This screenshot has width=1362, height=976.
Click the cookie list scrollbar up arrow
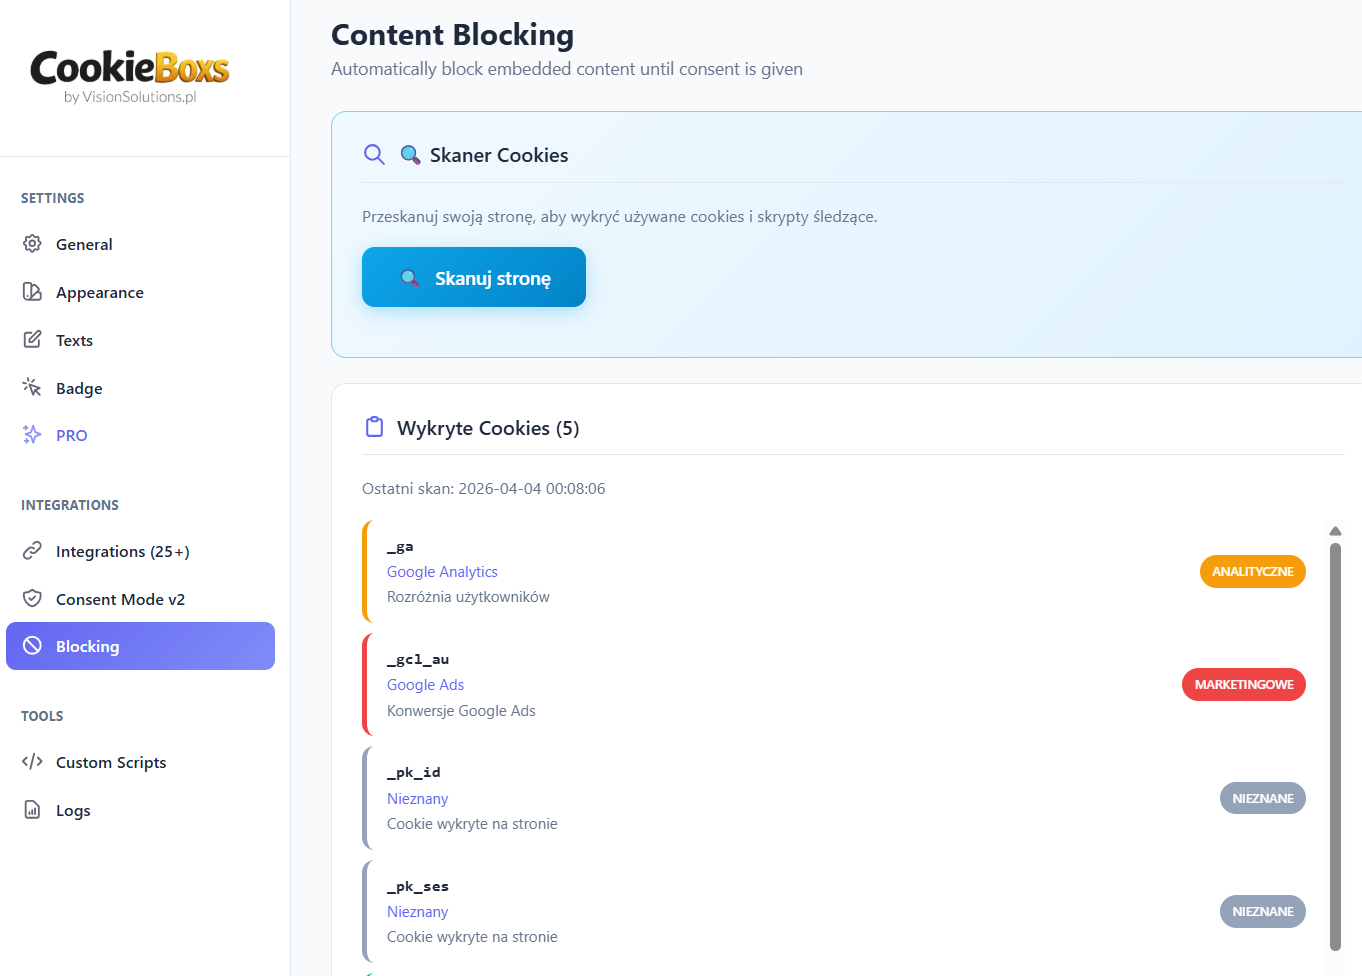click(1335, 531)
